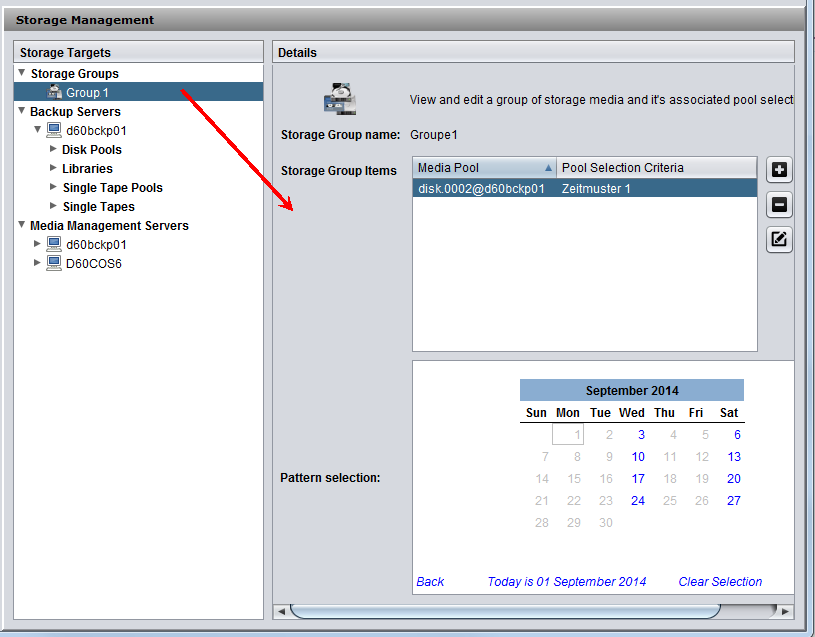Image resolution: width=815 pixels, height=637 pixels.
Task: Select the D60COS6 tree item
Action: [94, 263]
